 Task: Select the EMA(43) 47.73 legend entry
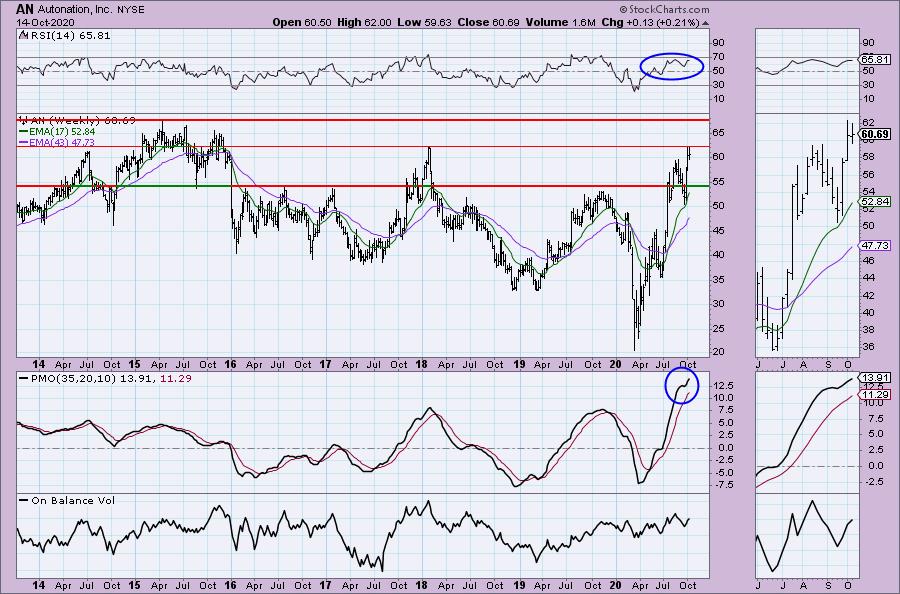coord(62,142)
